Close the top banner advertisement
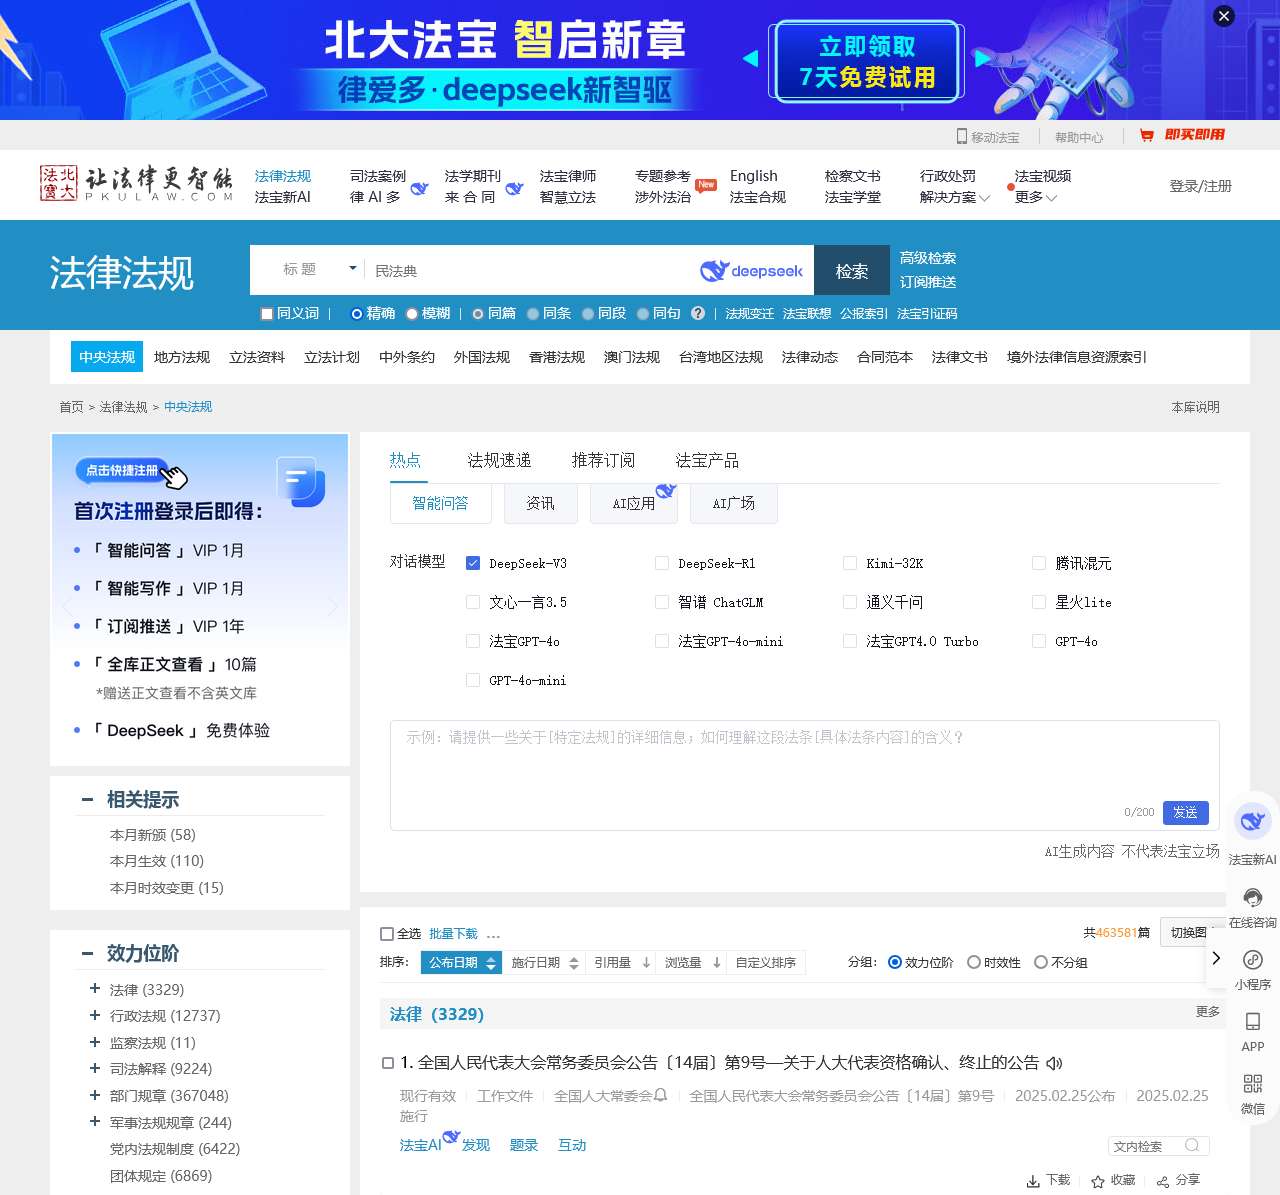 (x=1224, y=16)
